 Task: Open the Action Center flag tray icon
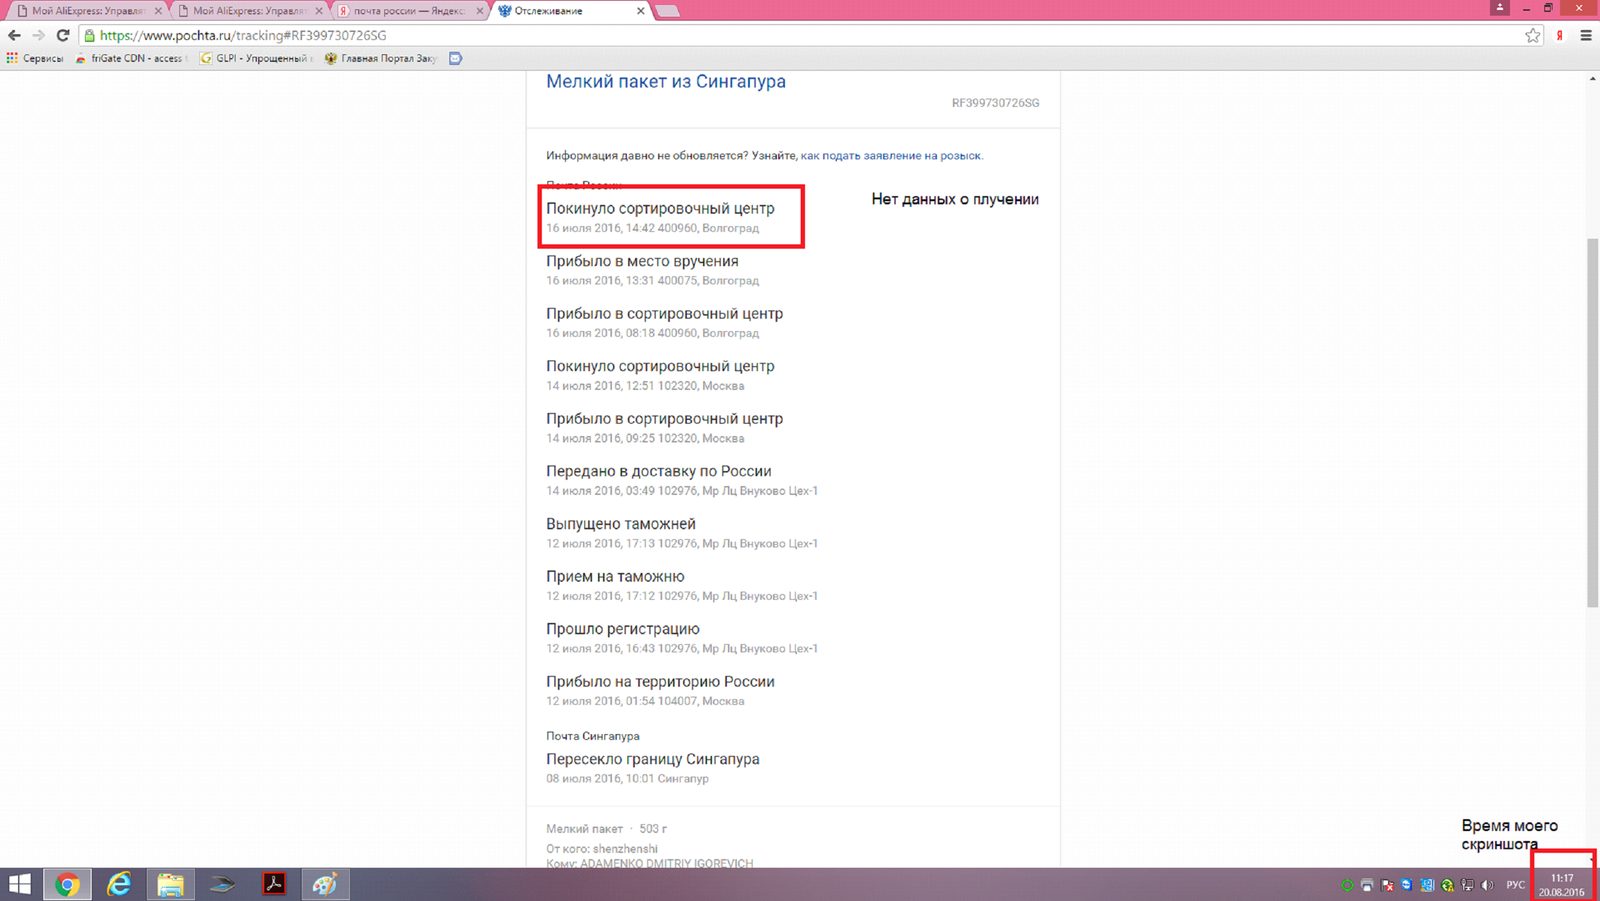pos(1387,885)
